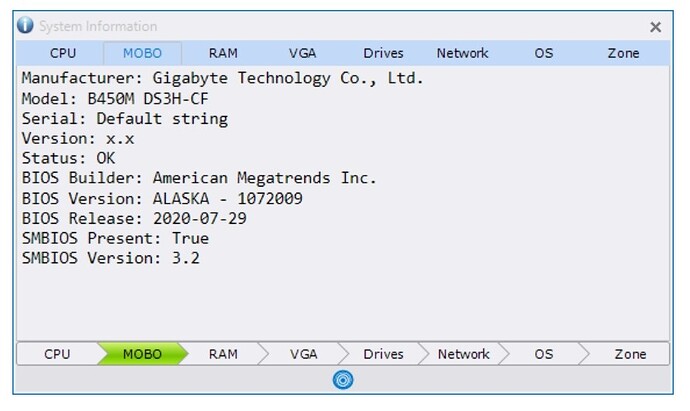690x411 pixels.
Task: Click the System Information window title
Action: click(98, 26)
